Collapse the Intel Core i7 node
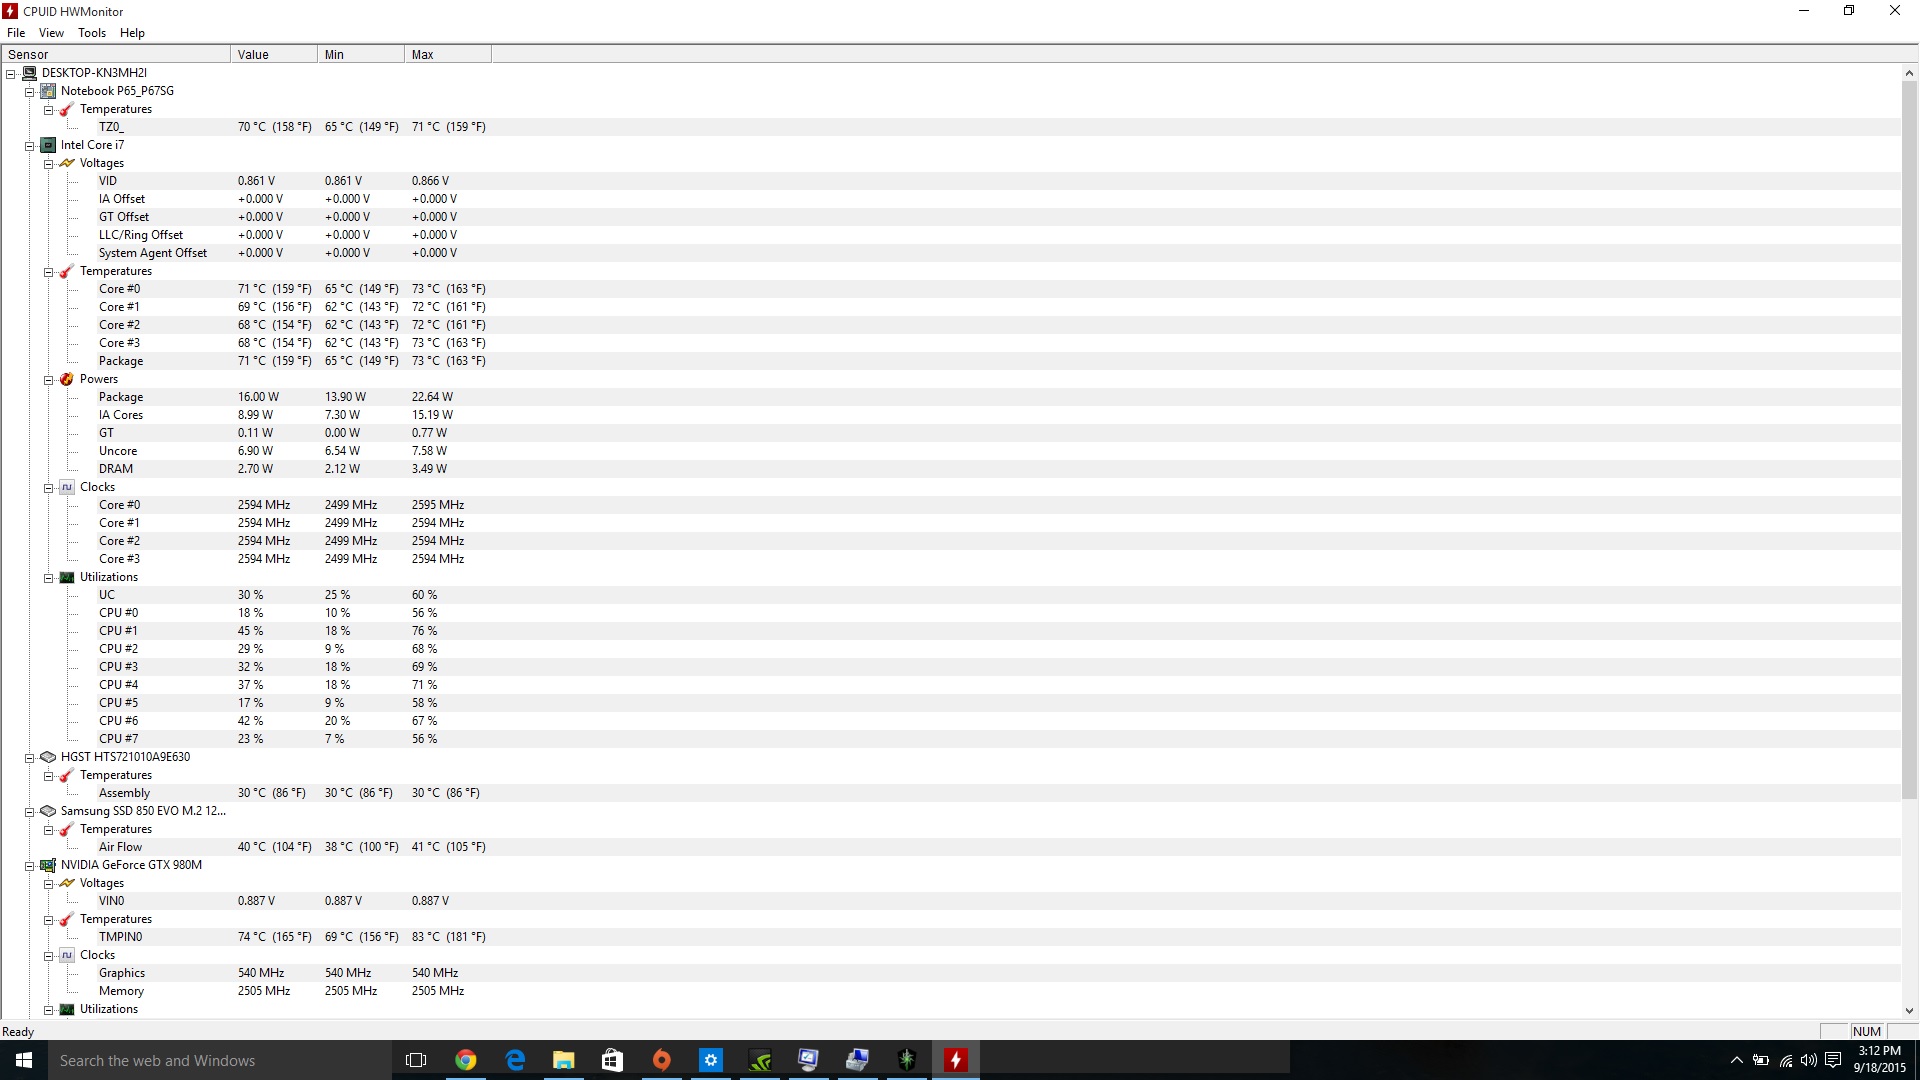1920x1080 pixels. coord(30,146)
